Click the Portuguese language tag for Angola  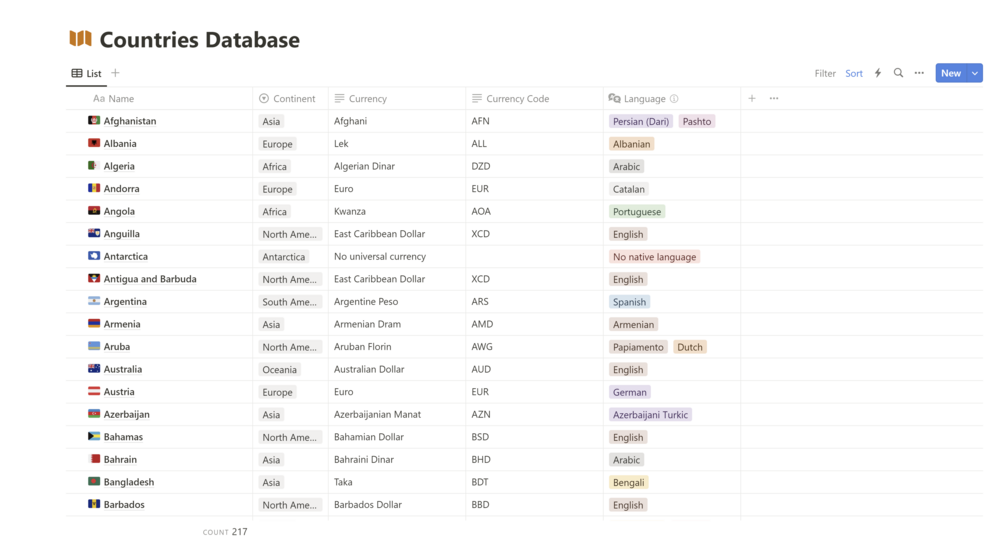[637, 212]
